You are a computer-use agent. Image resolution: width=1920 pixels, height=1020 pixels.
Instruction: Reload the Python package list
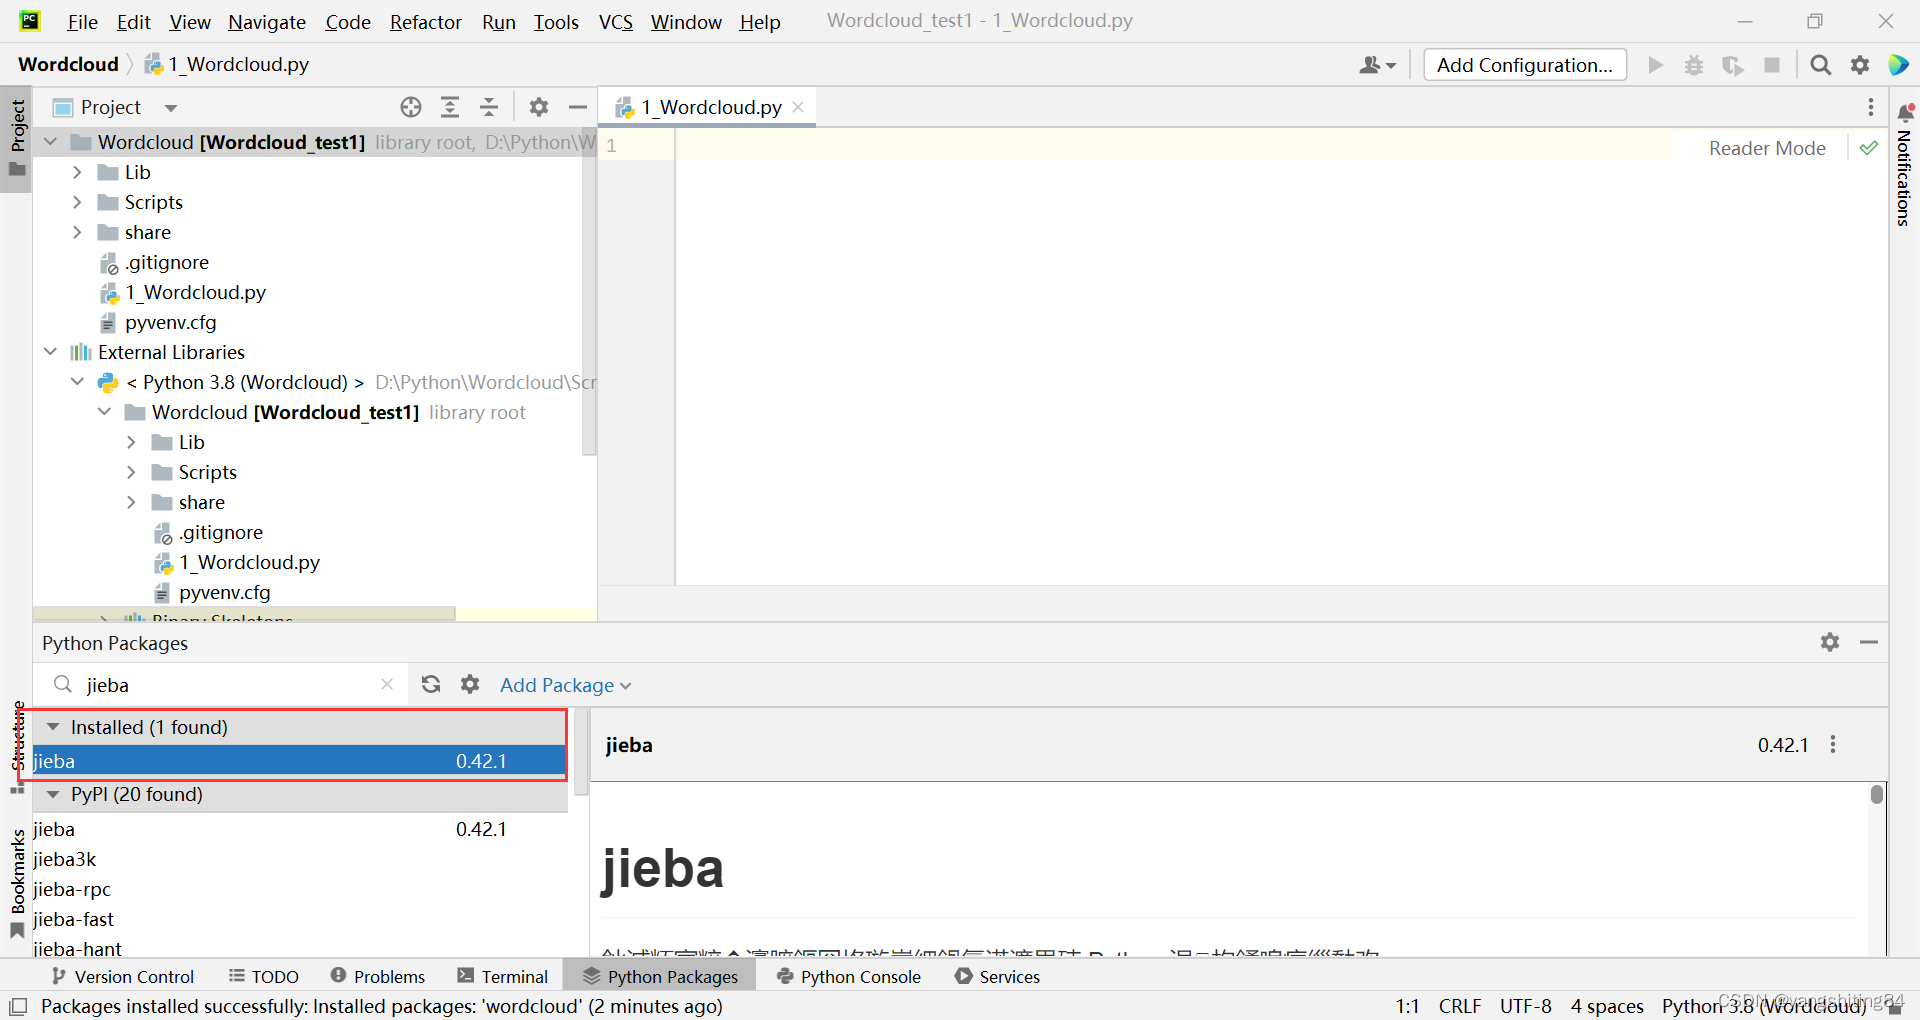point(431,684)
